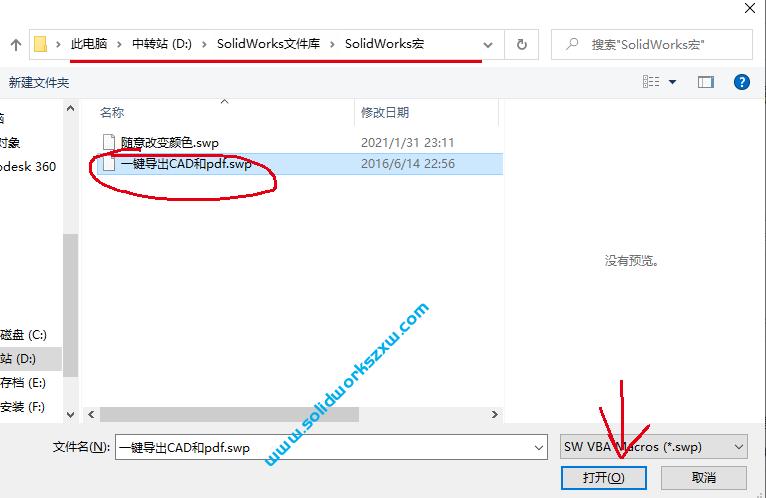Image resolution: width=766 pixels, height=498 pixels.
Task: Expand chevron after 此电脑 in path
Action: tap(119, 44)
